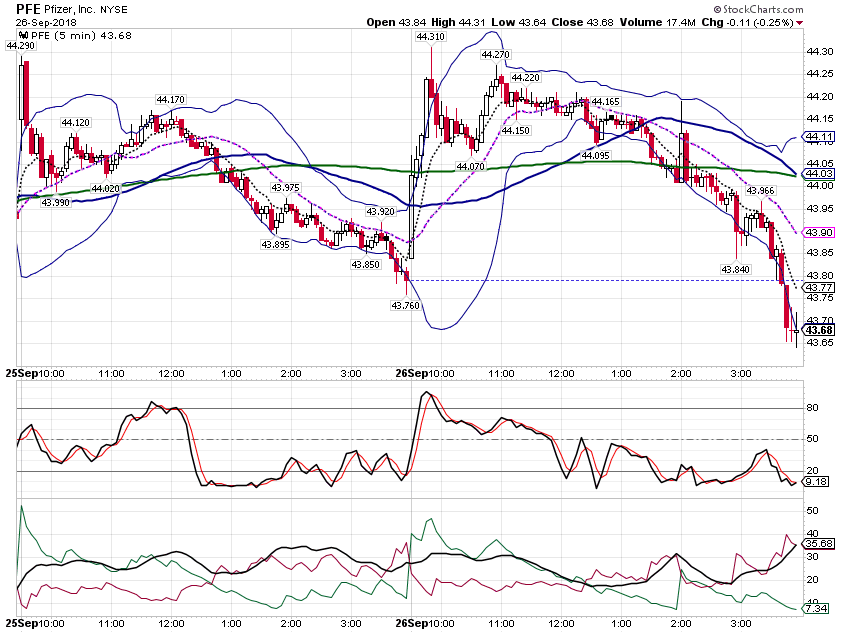
Task: Select the 43.975 price annotation
Action: tap(285, 188)
